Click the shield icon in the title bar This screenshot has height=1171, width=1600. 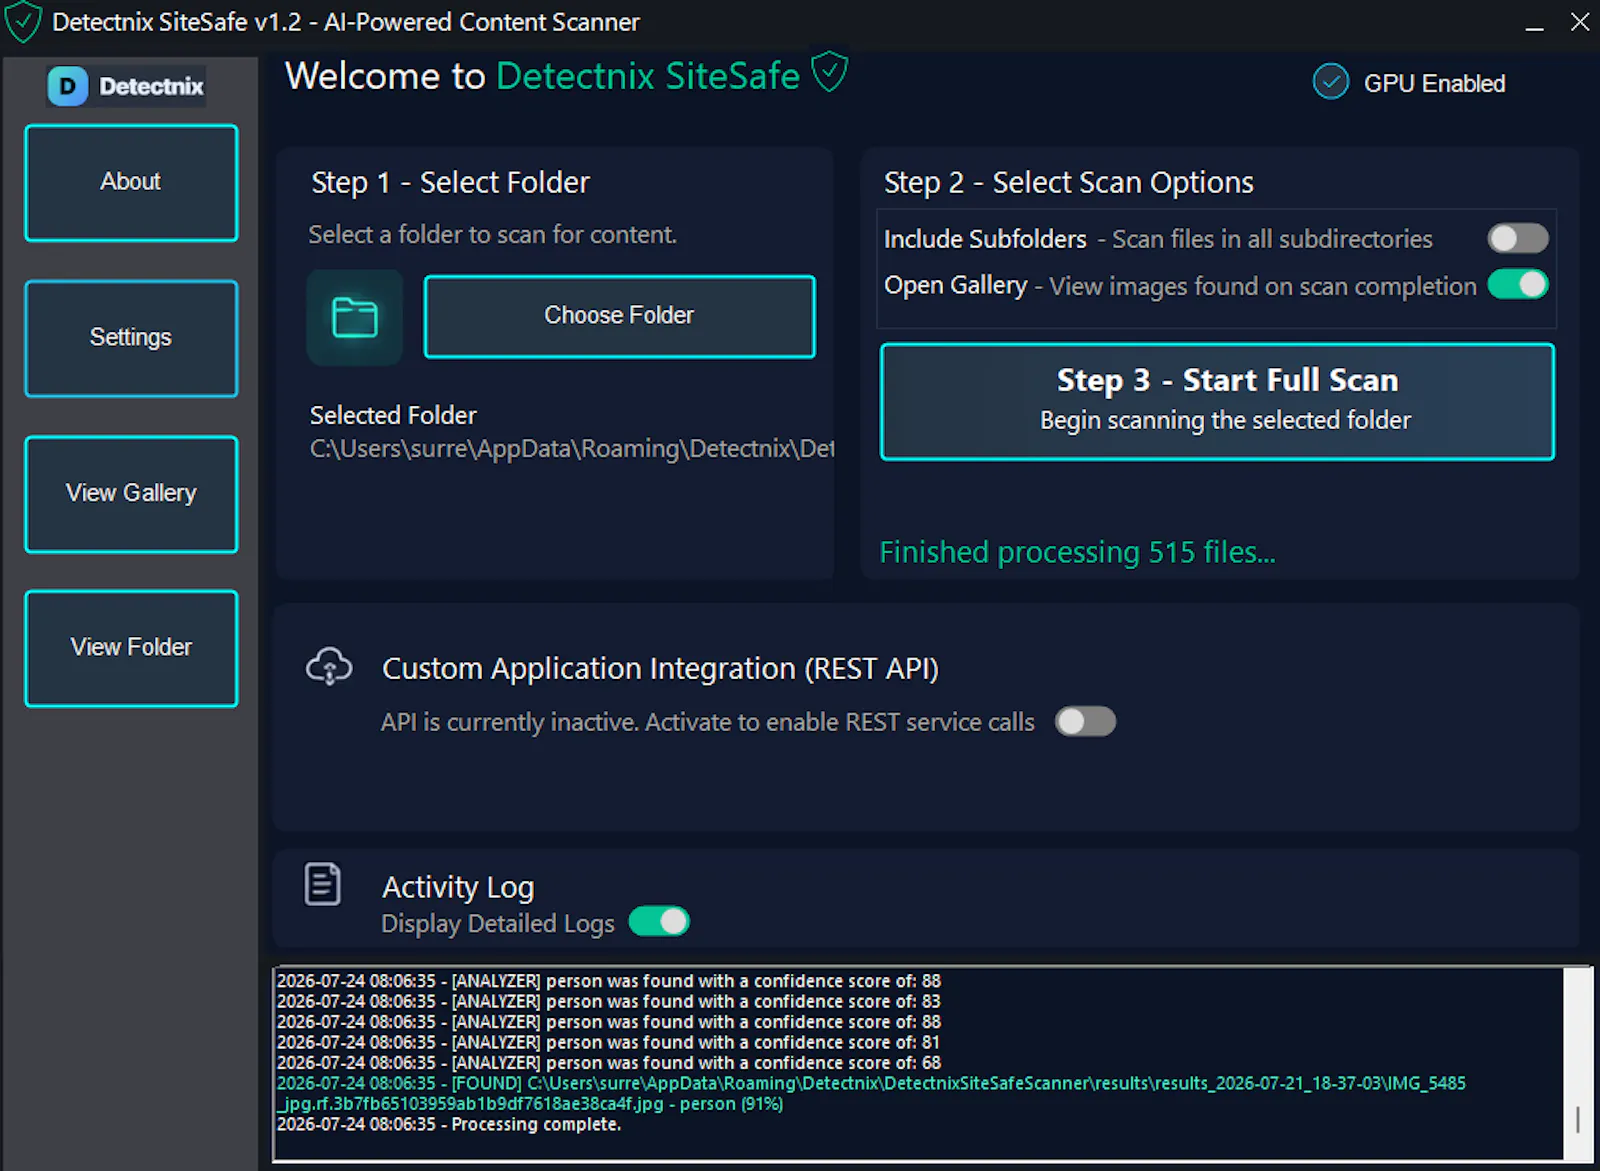(x=22, y=22)
